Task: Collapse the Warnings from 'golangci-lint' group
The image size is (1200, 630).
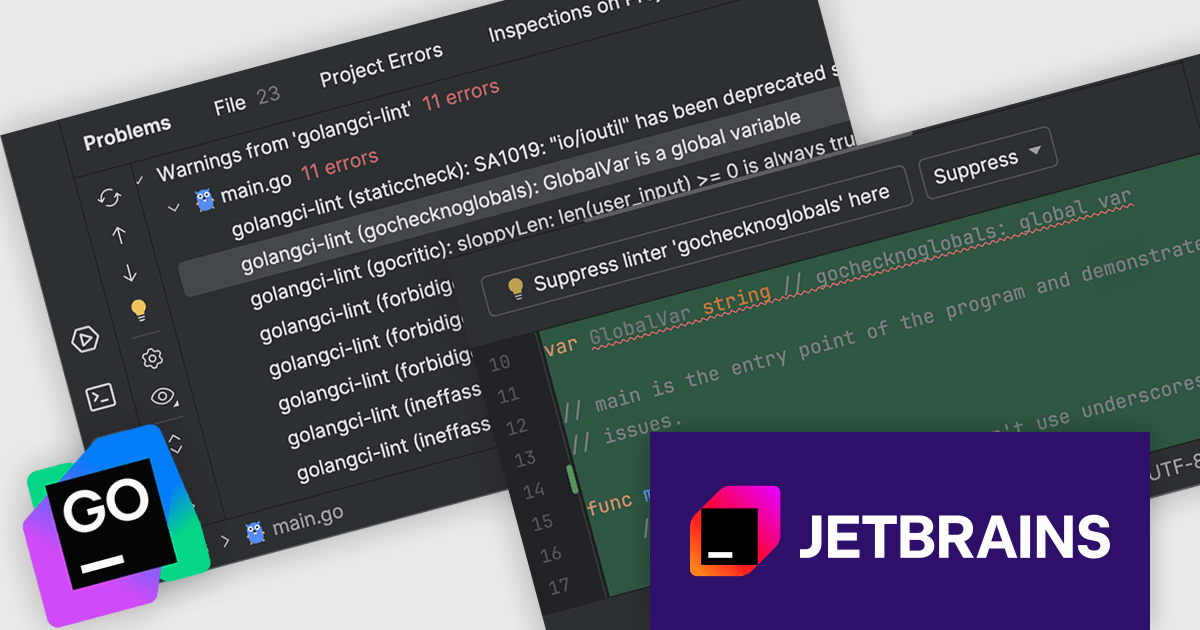Action: [139, 180]
